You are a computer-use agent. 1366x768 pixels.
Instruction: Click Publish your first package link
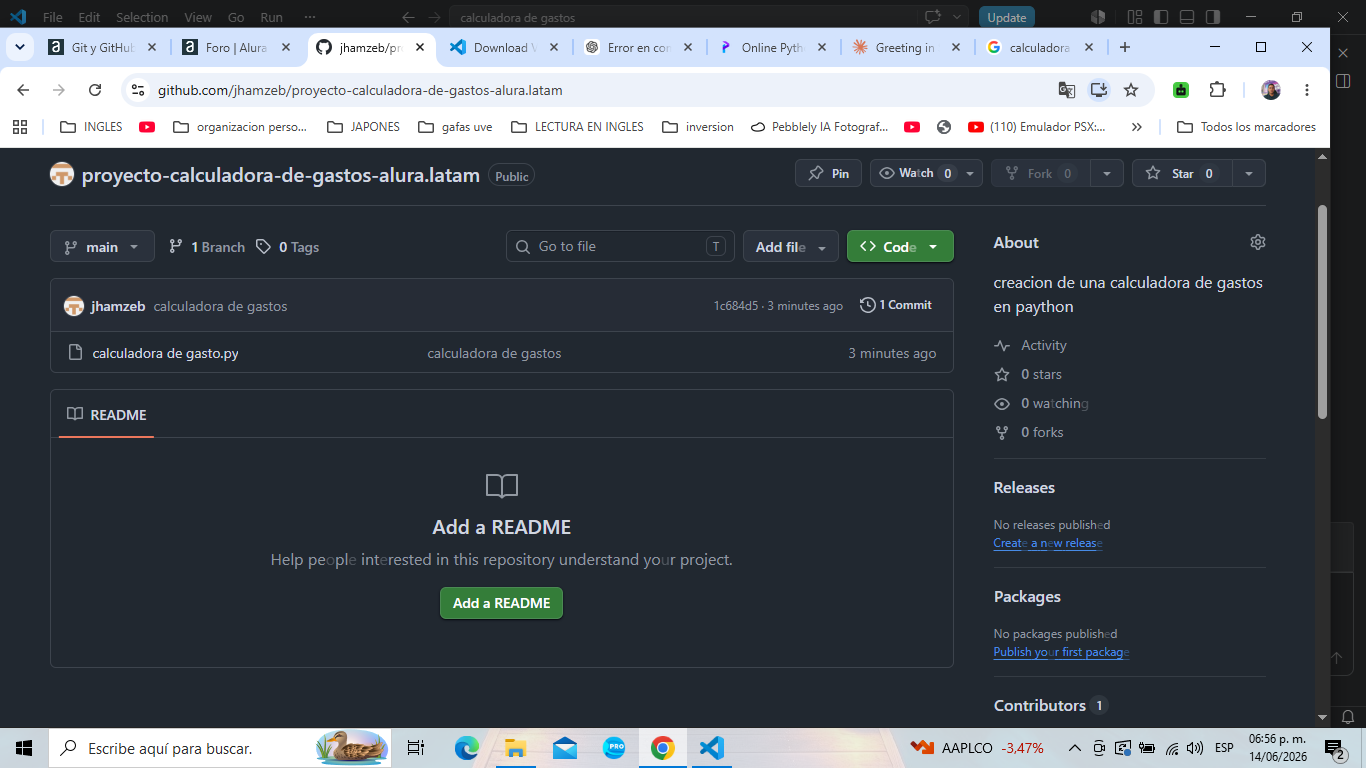click(x=1061, y=652)
